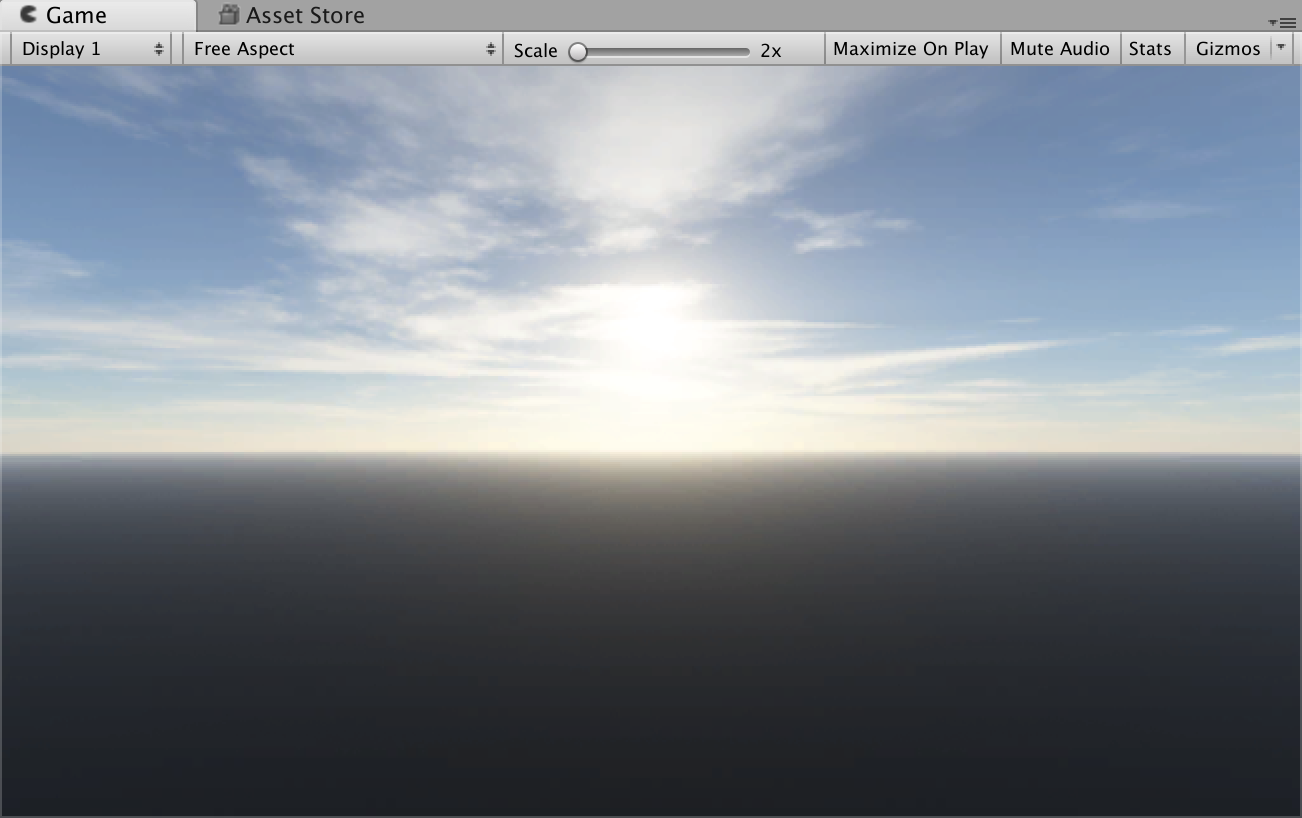Image resolution: width=1302 pixels, height=818 pixels.
Task: Select the Game tab label
Action: tap(76, 16)
